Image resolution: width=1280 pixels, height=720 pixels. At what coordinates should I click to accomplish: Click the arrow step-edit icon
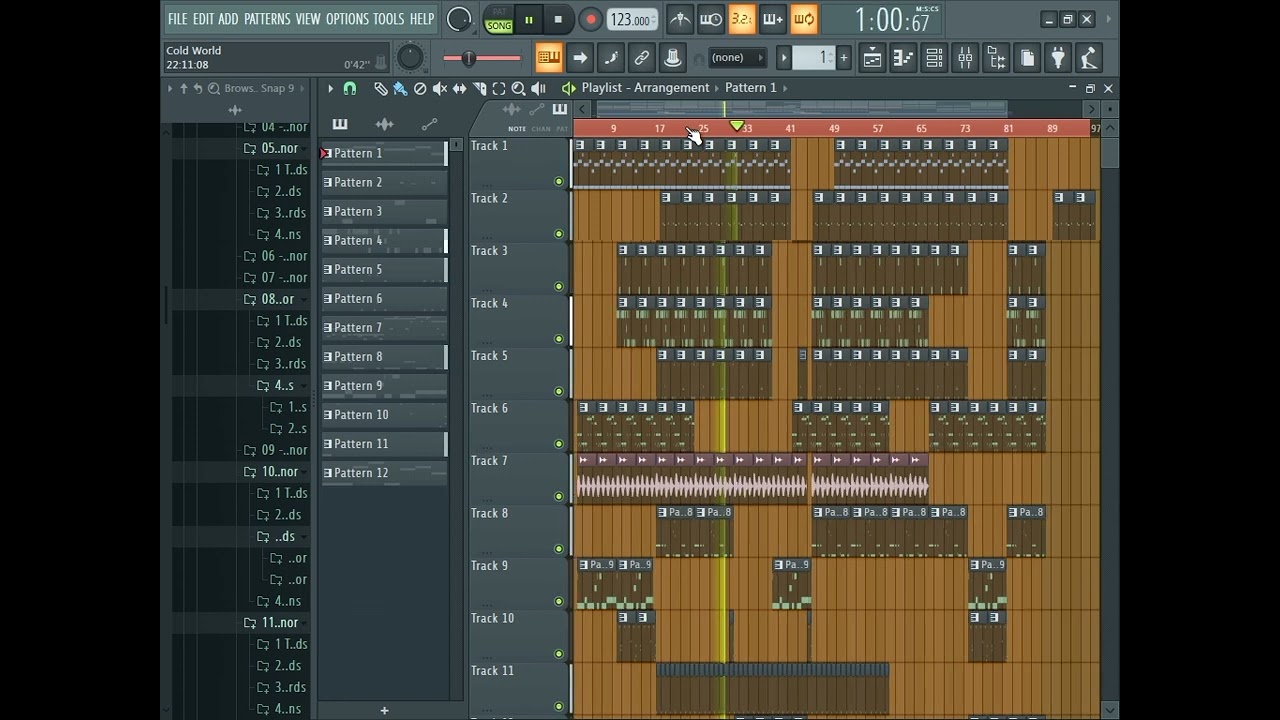[x=580, y=58]
